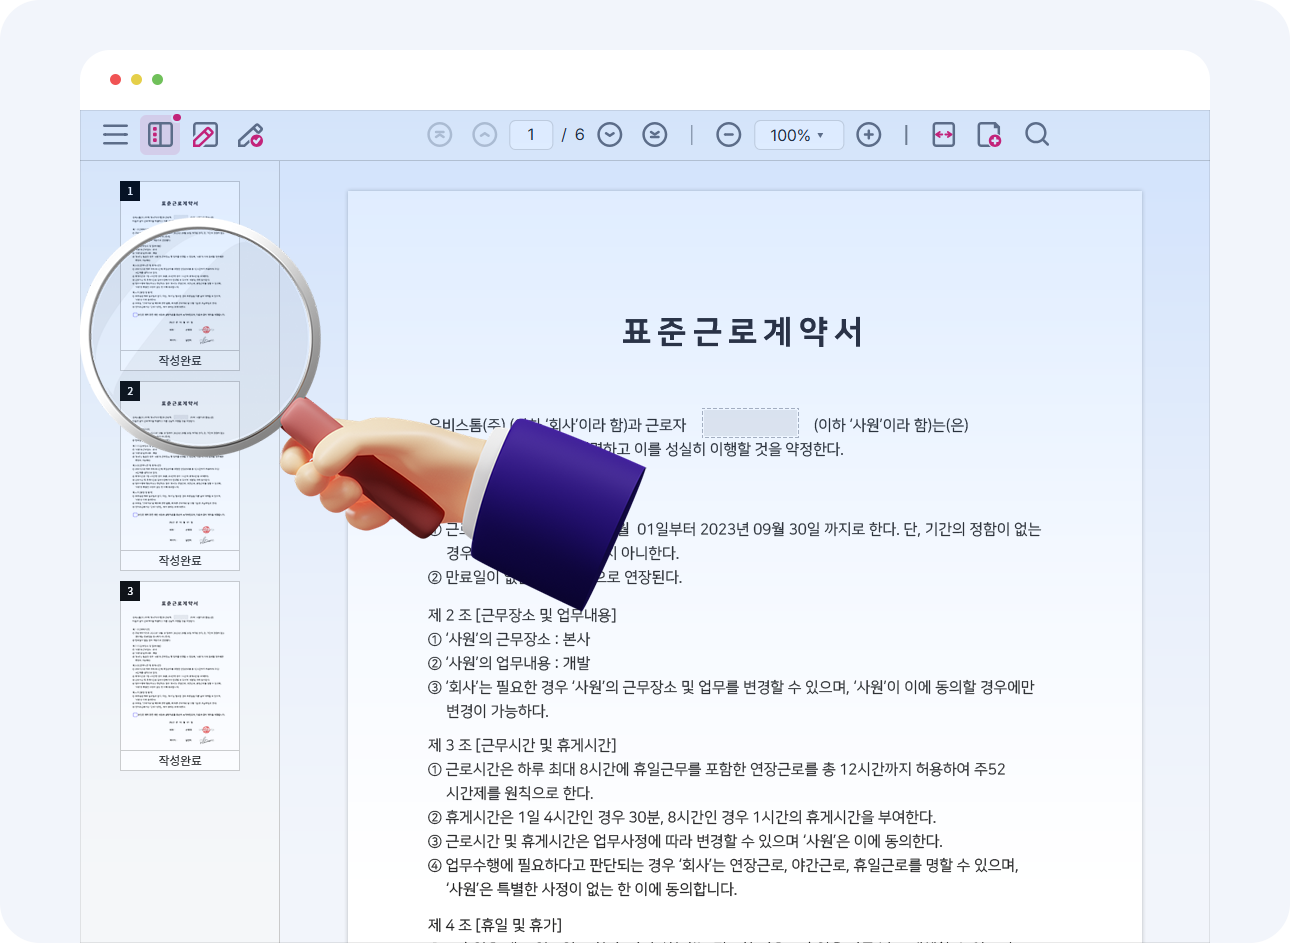Go to next page arrow icon
The width and height of the screenshot is (1290, 943).
(610, 135)
